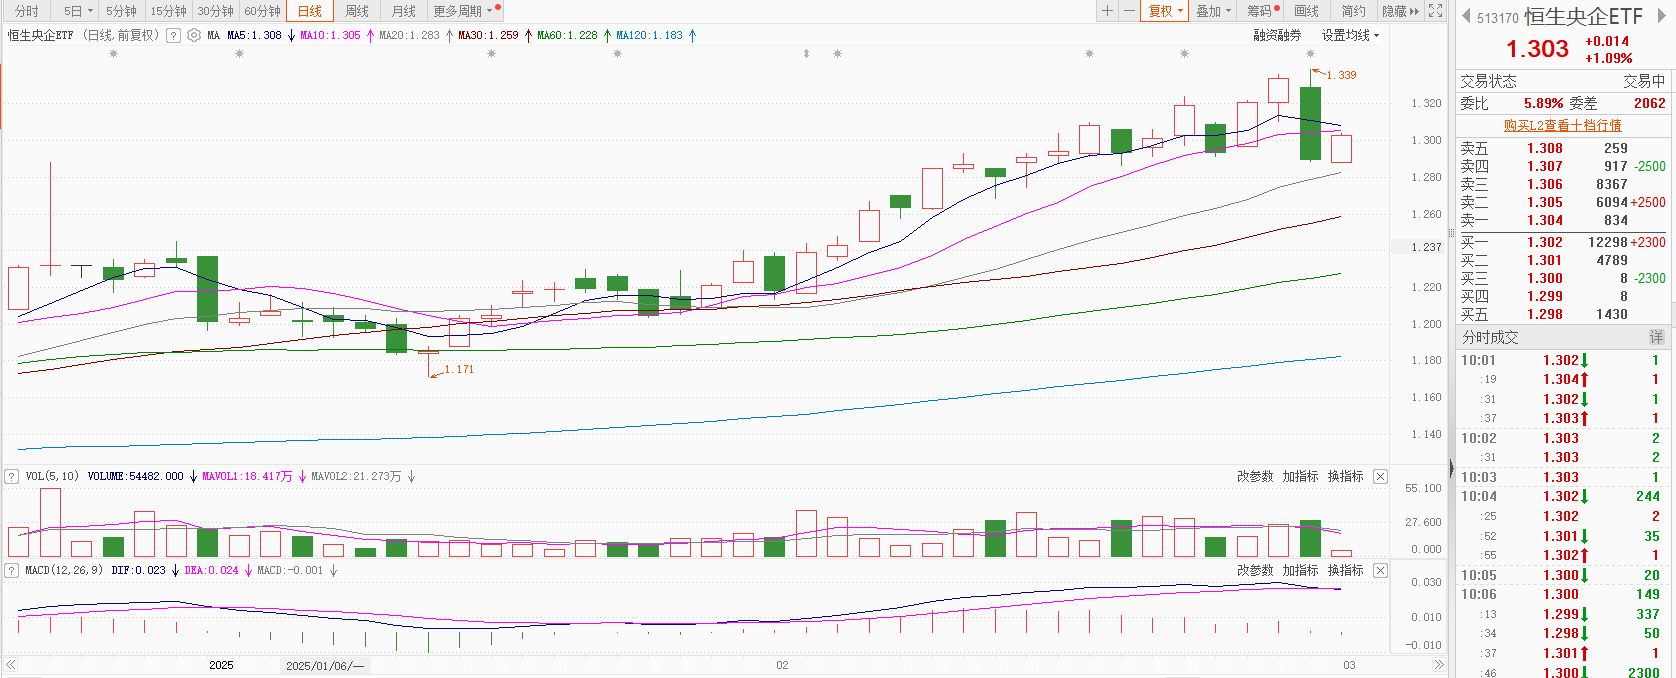Click the DIF:0.023 MACD label
This screenshot has width=1676, height=678.
pyautogui.click(x=138, y=570)
